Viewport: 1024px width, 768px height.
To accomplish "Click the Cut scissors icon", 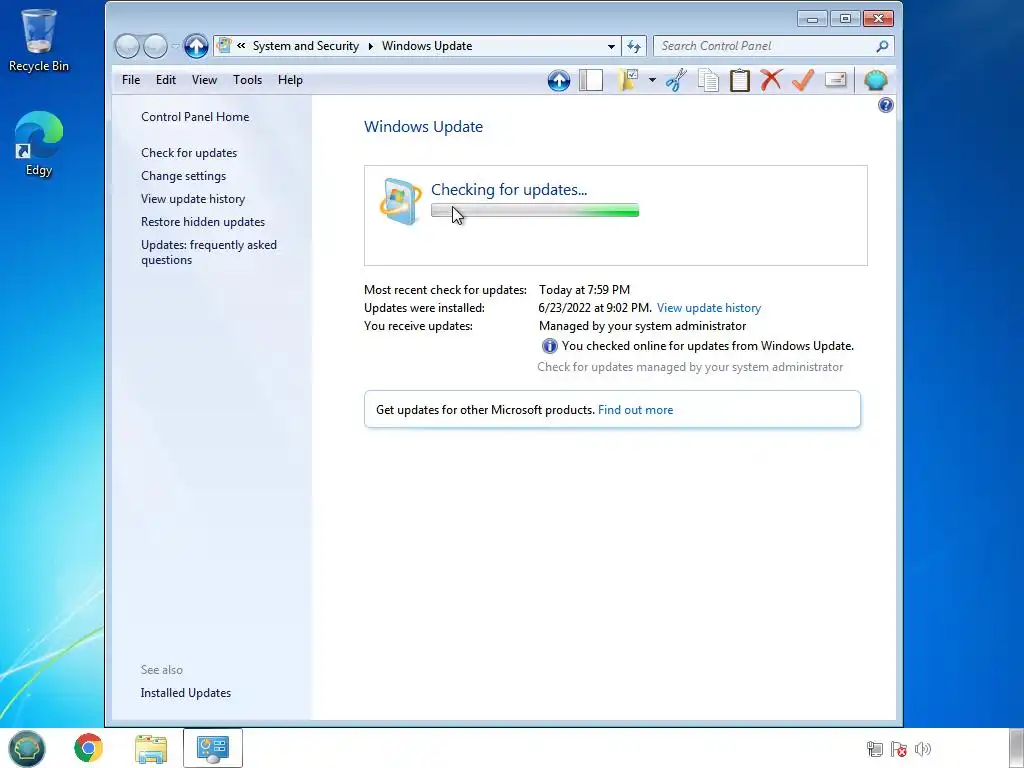I will pyautogui.click(x=676, y=80).
